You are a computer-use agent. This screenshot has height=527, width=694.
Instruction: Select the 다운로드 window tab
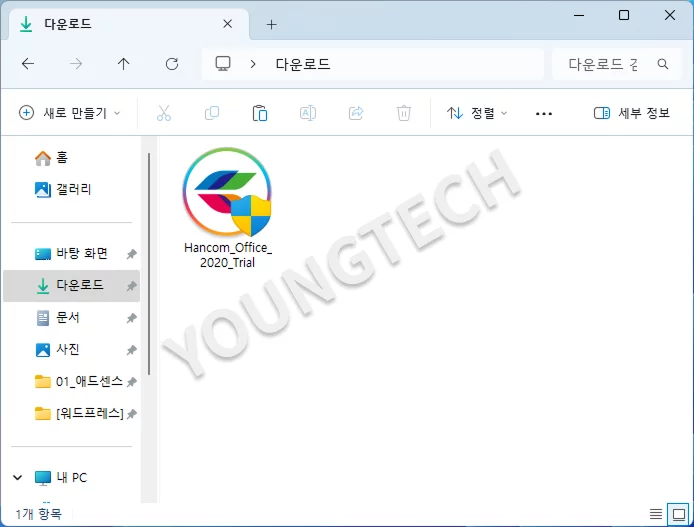pos(129,24)
